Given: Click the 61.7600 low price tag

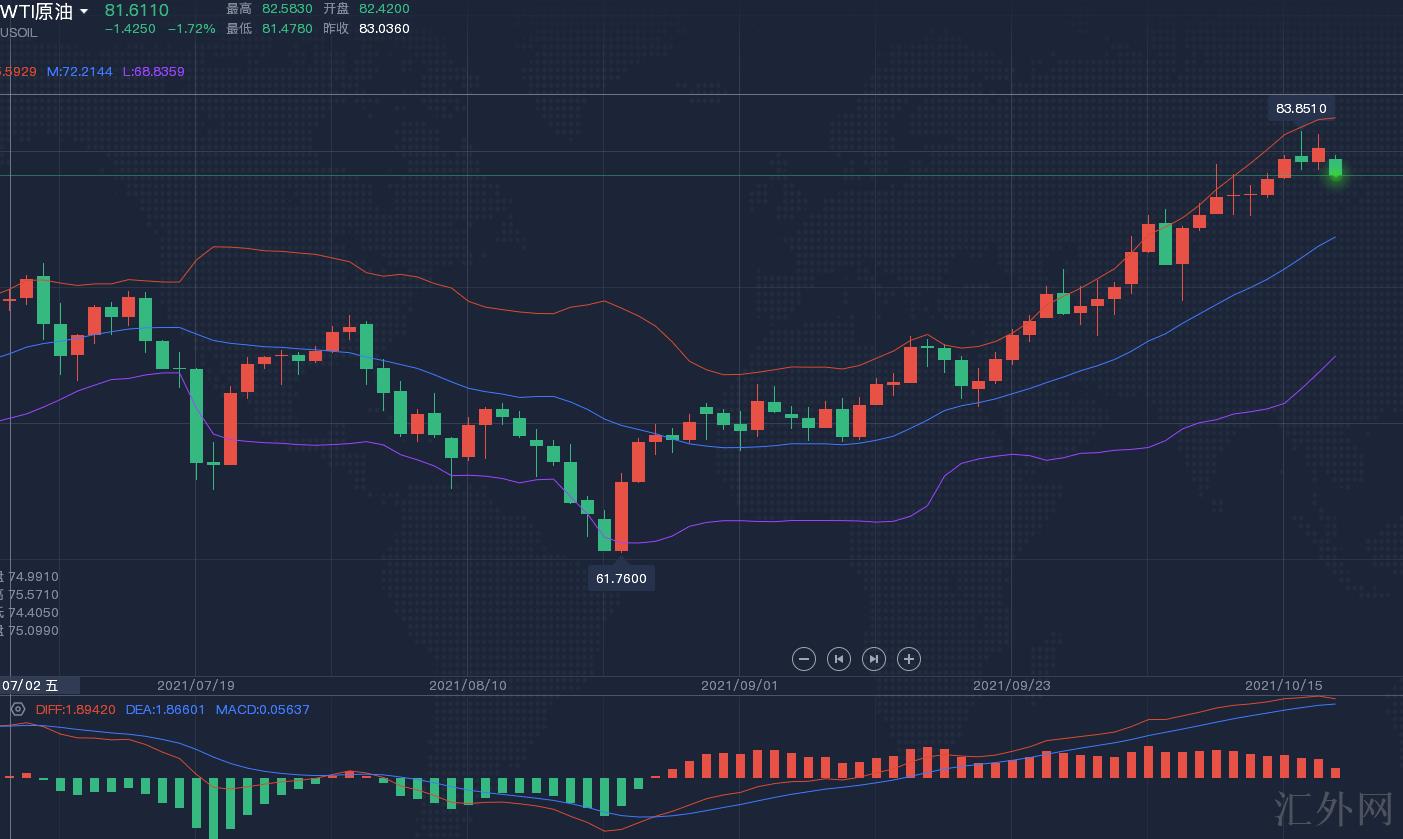Looking at the screenshot, I should pos(621,578).
